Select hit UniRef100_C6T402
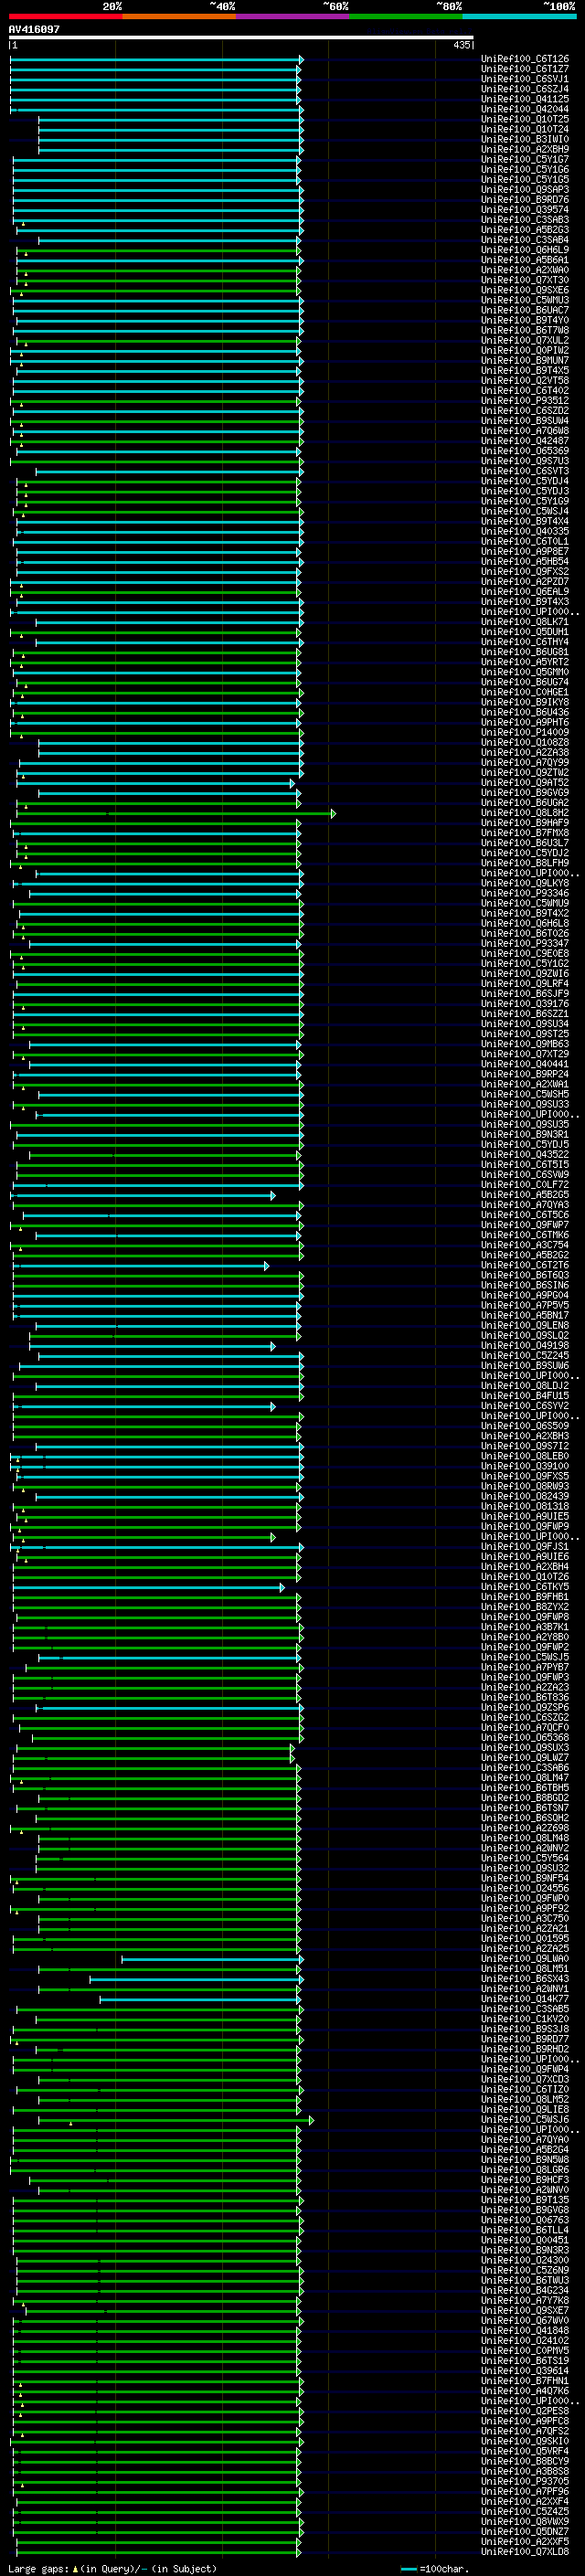Image resolution: width=585 pixels, height=2576 pixels. coord(525,390)
